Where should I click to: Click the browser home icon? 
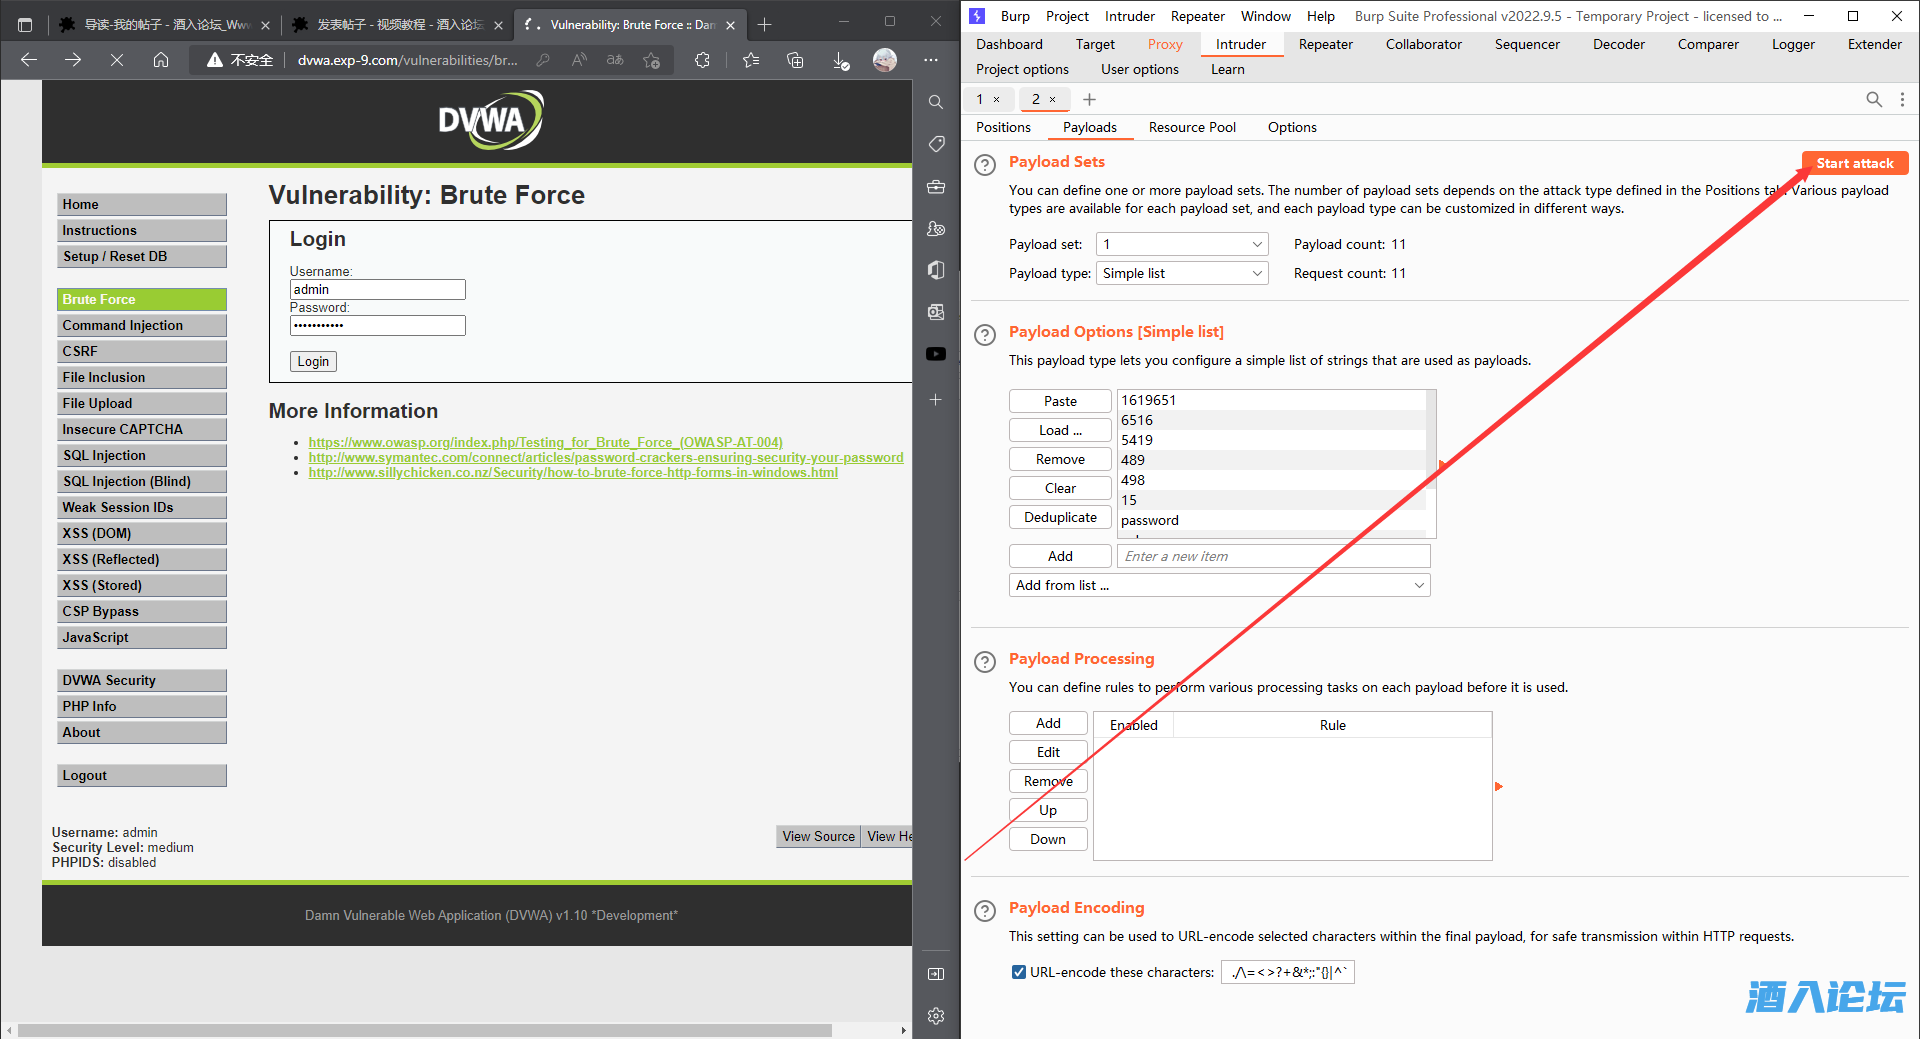click(x=160, y=60)
